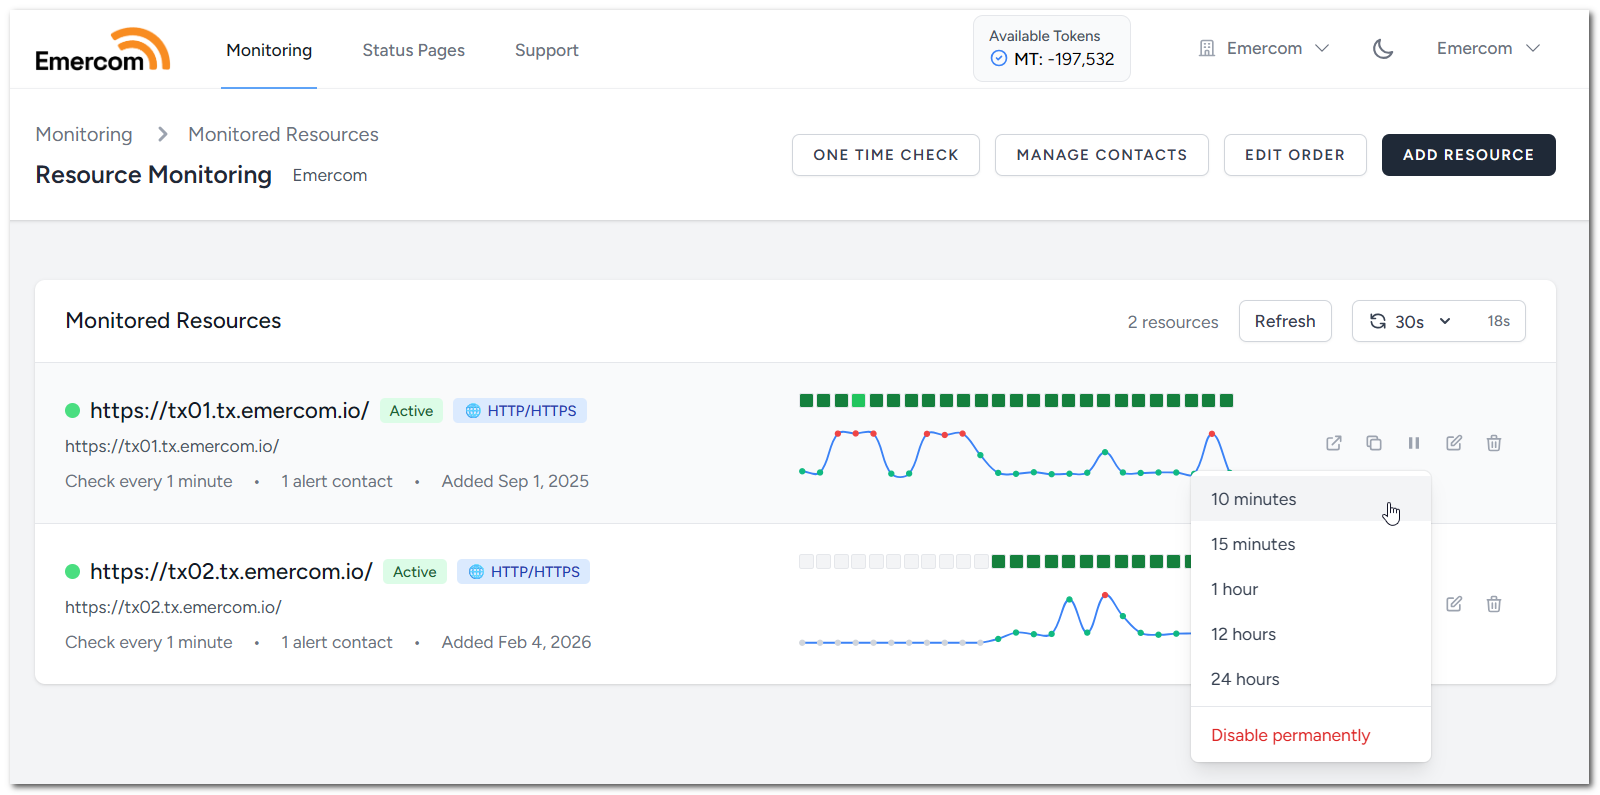This screenshot has height=795, width=1600.
Task: Delete the tx02 resource
Action: [x=1494, y=604]
